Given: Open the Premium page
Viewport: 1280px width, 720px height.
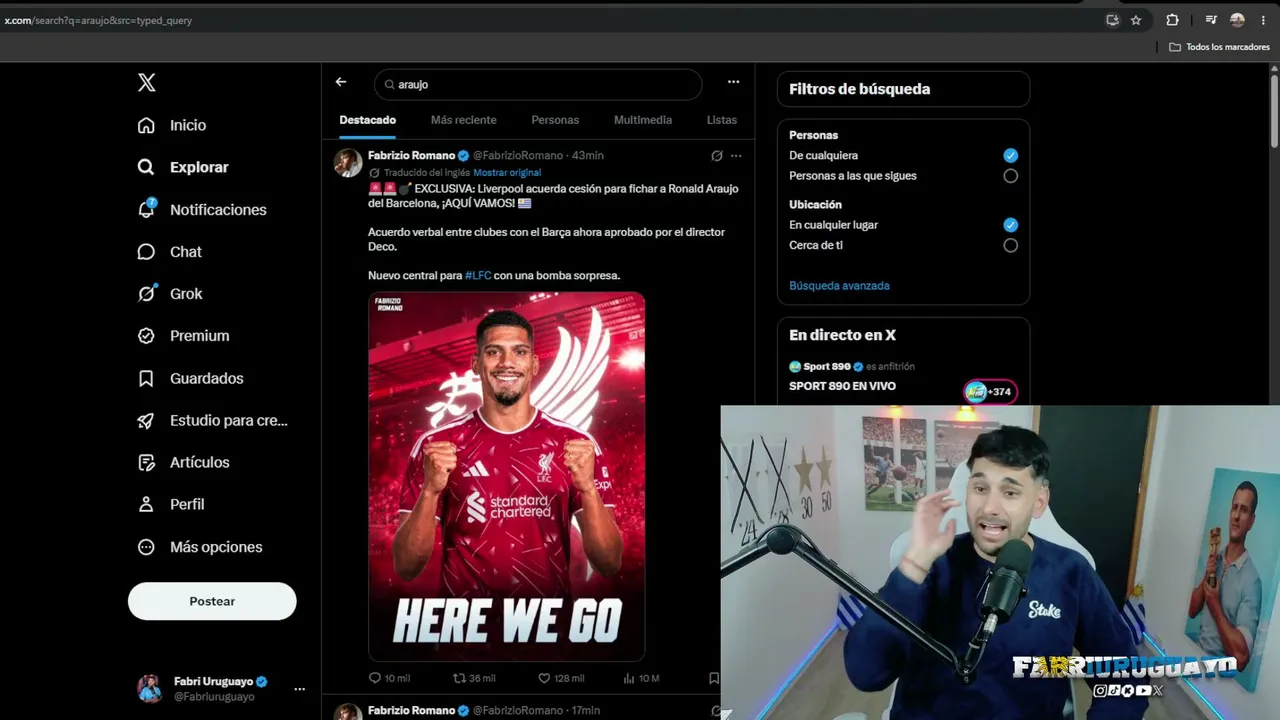Looking at the screenshot, I should click(183, 336).
